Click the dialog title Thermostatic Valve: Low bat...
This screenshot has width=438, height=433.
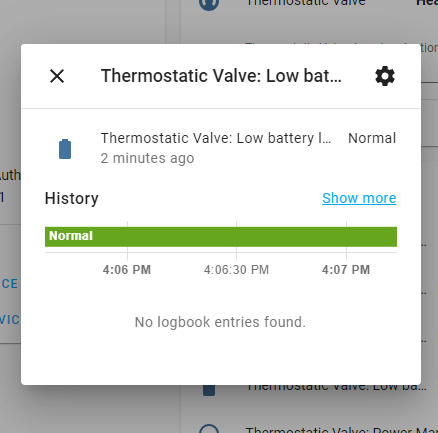coord(221,76)
